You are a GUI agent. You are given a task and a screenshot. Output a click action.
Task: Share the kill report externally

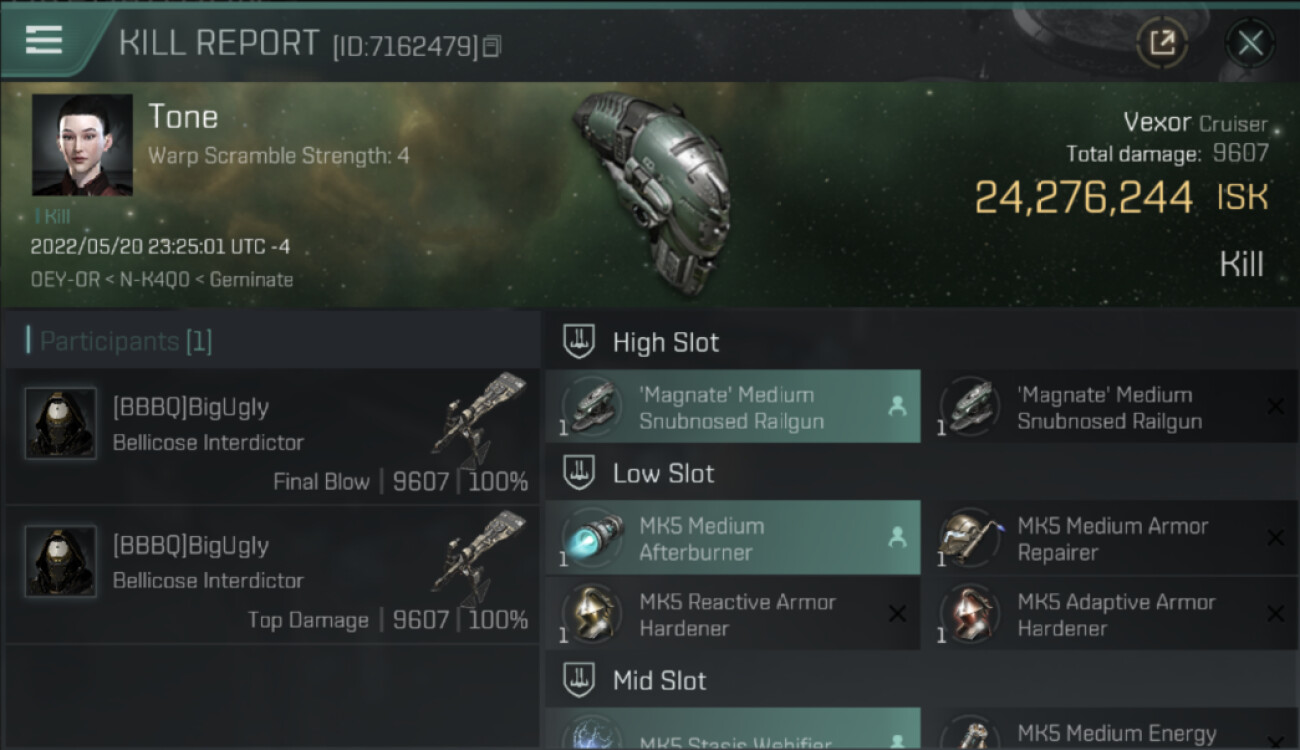1162,43
